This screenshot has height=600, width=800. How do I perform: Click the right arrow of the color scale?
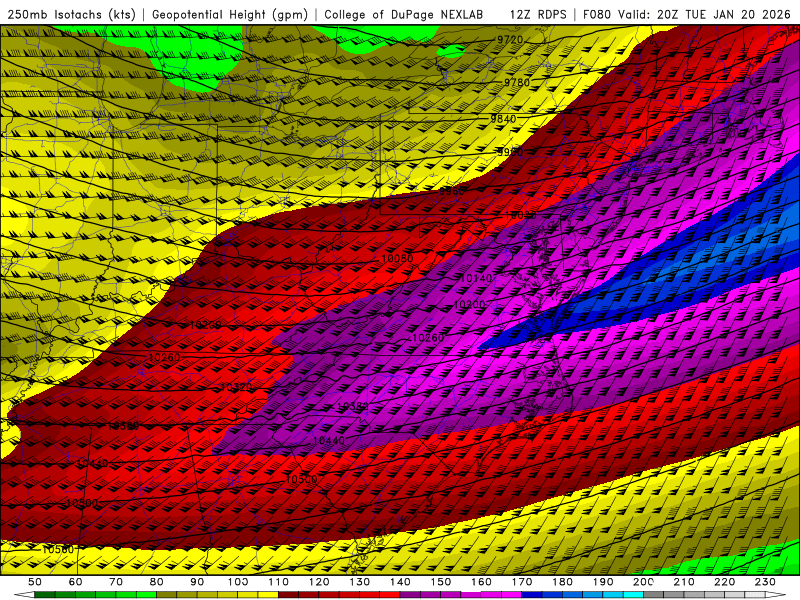[773, 595]
